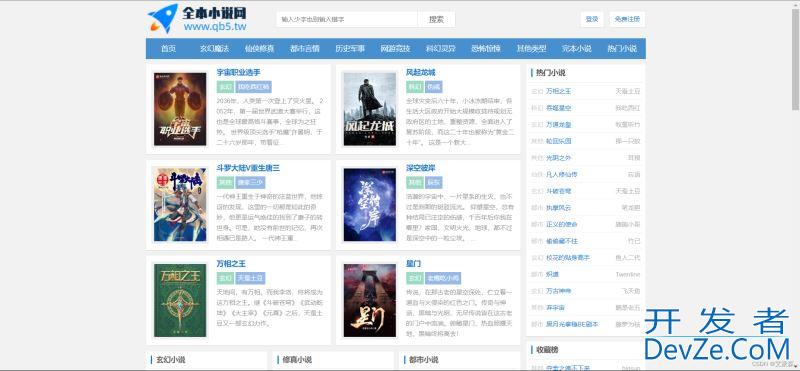This screenshot has width=800, height=371.
Task: Click the 万相之王 green book cover
Action: (x=180, y=300)
